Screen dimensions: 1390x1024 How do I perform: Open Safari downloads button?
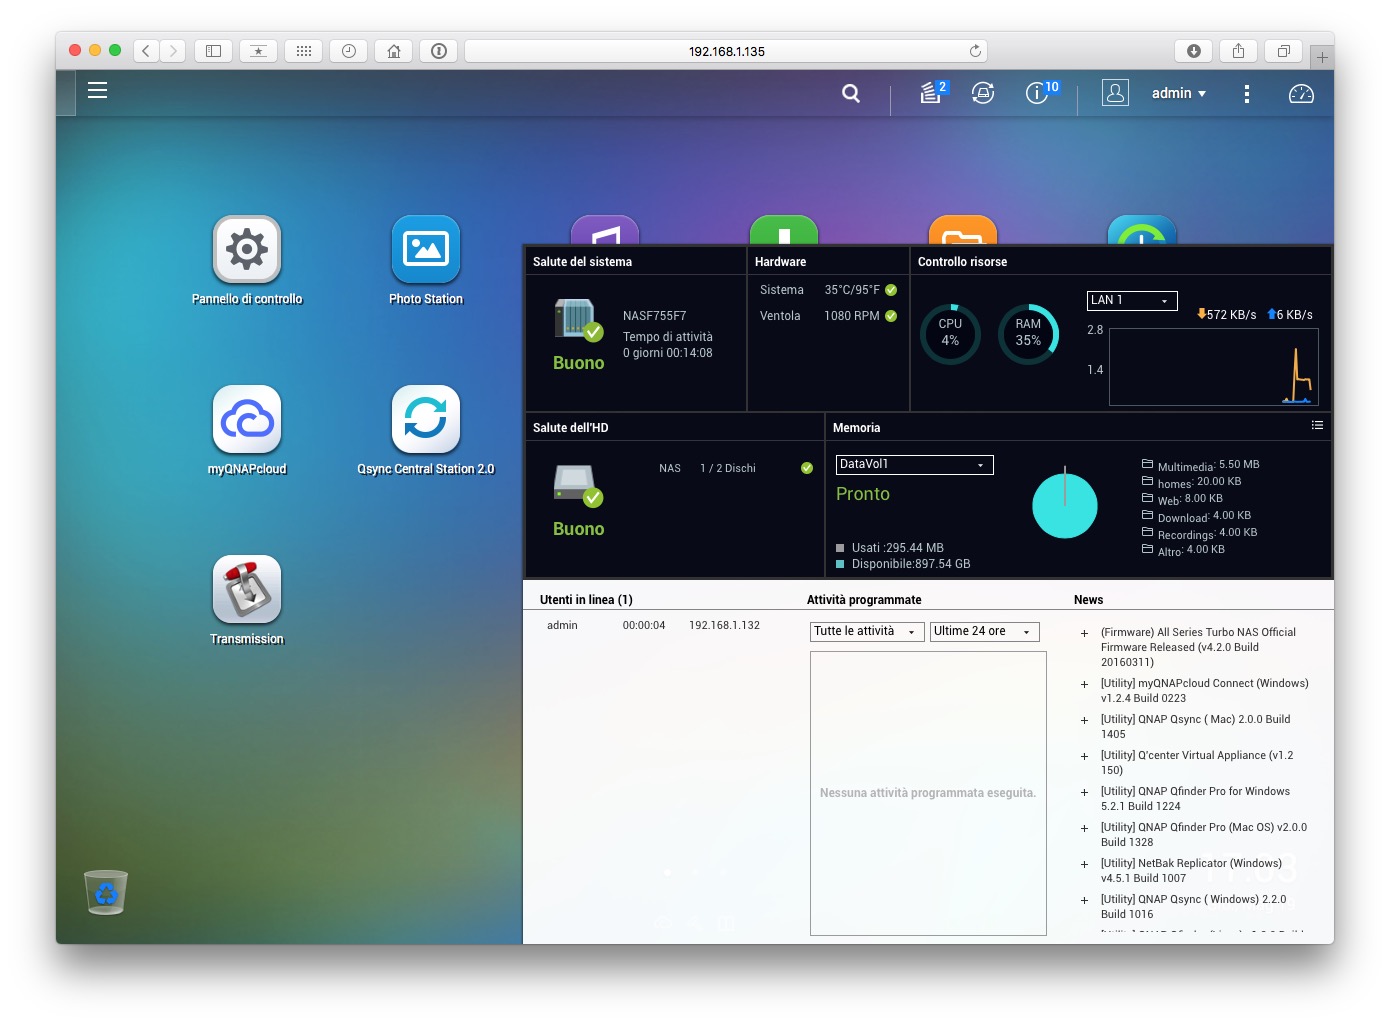[x=1194, y=51]
